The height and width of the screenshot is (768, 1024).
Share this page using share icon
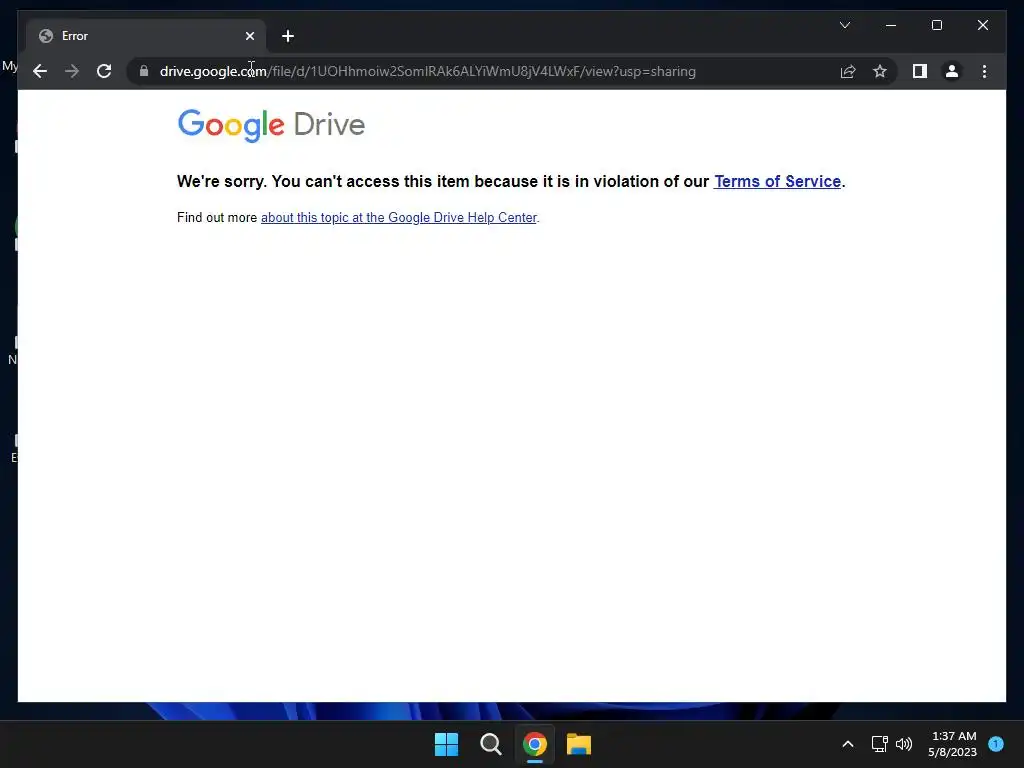pyautogui.click(x=848, y=71)
